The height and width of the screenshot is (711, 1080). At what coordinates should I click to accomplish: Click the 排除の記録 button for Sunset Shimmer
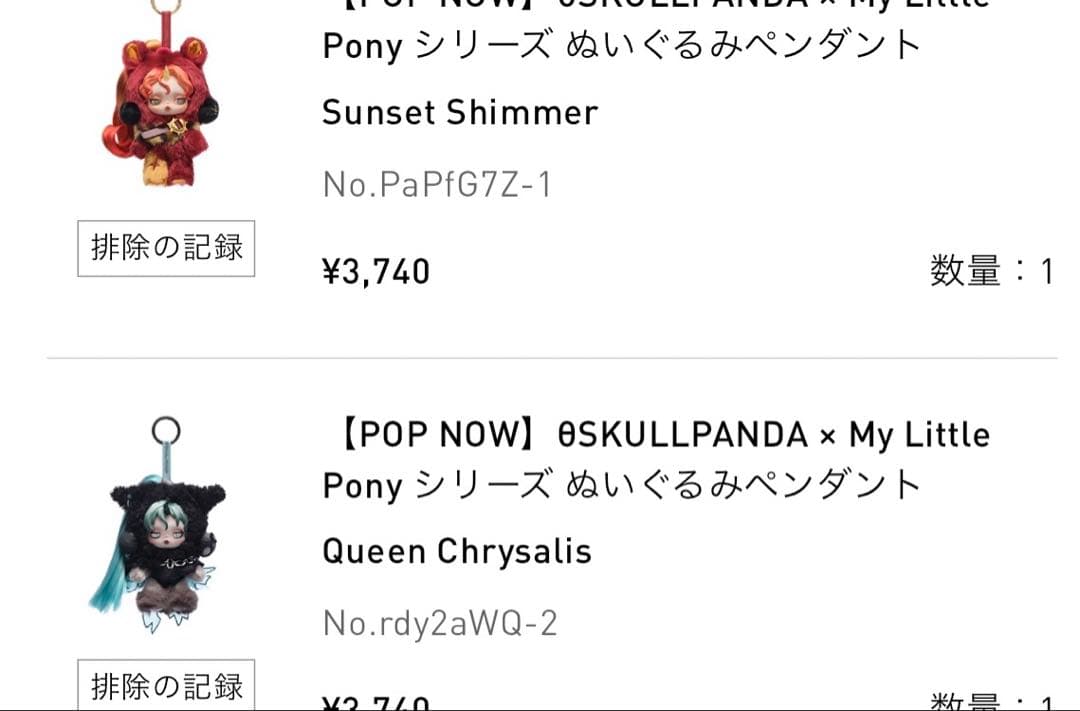point(166,247)
